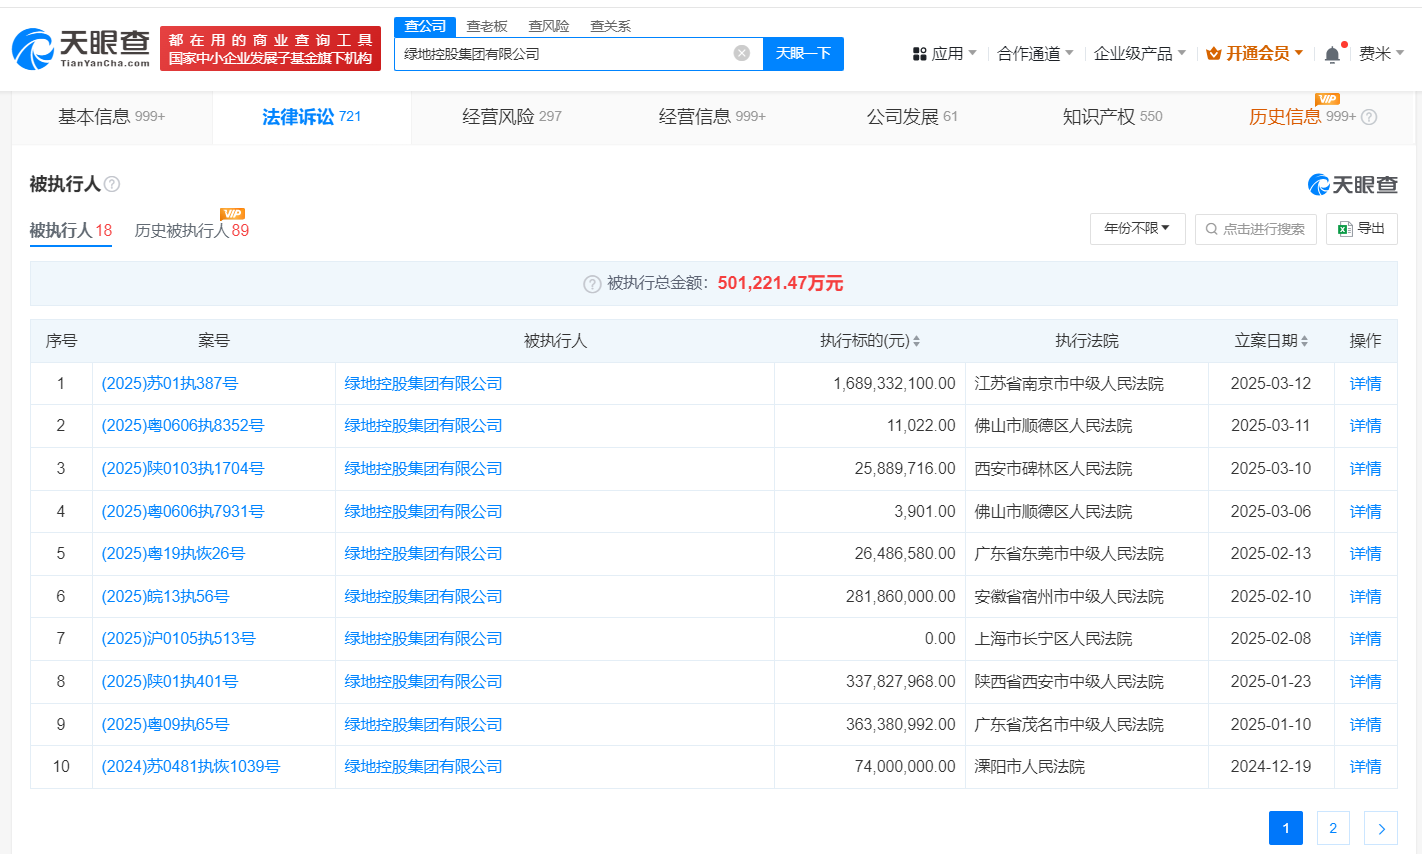
Task: Open 法律诉讼 tab
Action: pyautogui.click(x=311, y=117)
